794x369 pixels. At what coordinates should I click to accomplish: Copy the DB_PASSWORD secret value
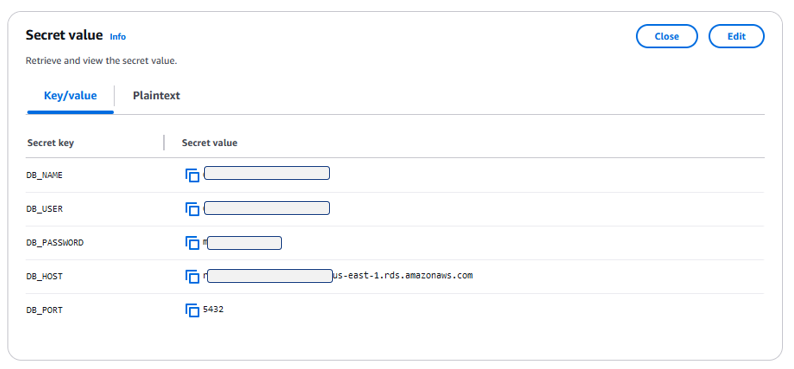192,243
